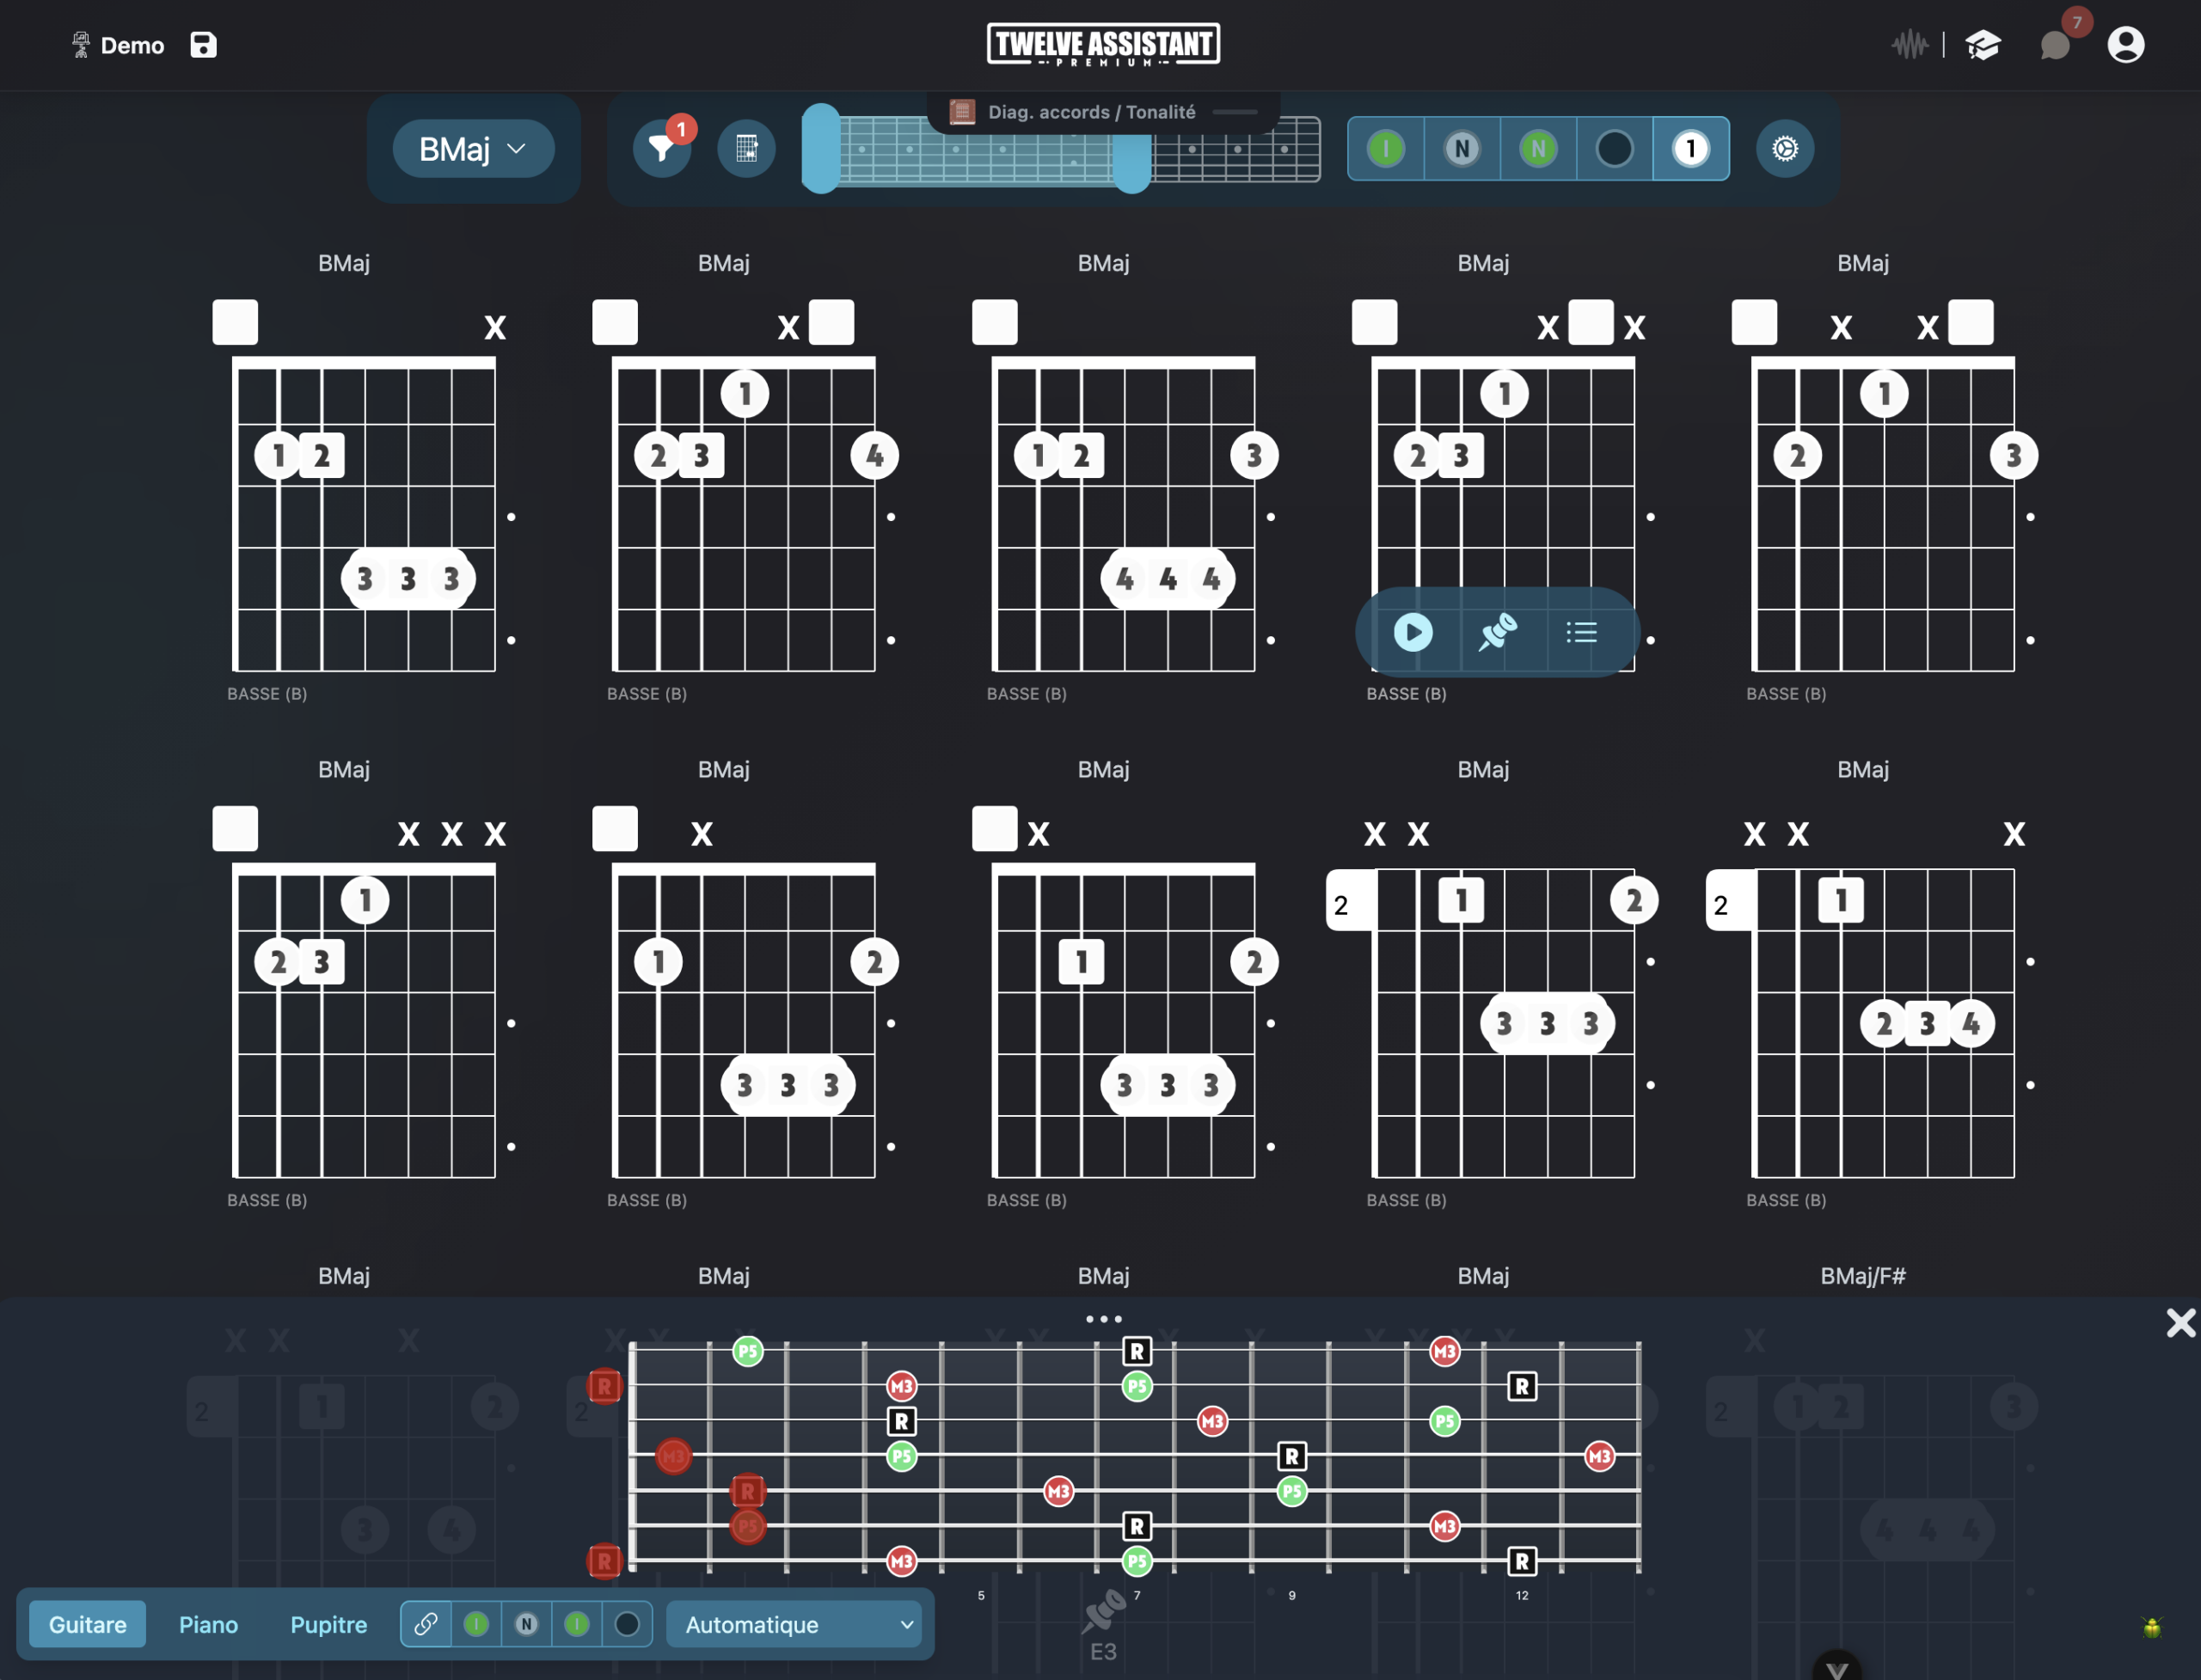Click the bug report beetle icon
The image size is (2201, 1680).
pyautogui.click(x=2152, y=1627)
